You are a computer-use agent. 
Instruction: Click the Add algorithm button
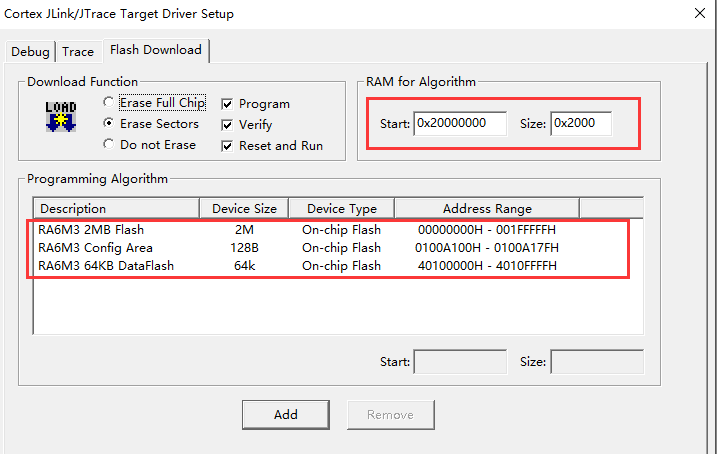[286, 414]
